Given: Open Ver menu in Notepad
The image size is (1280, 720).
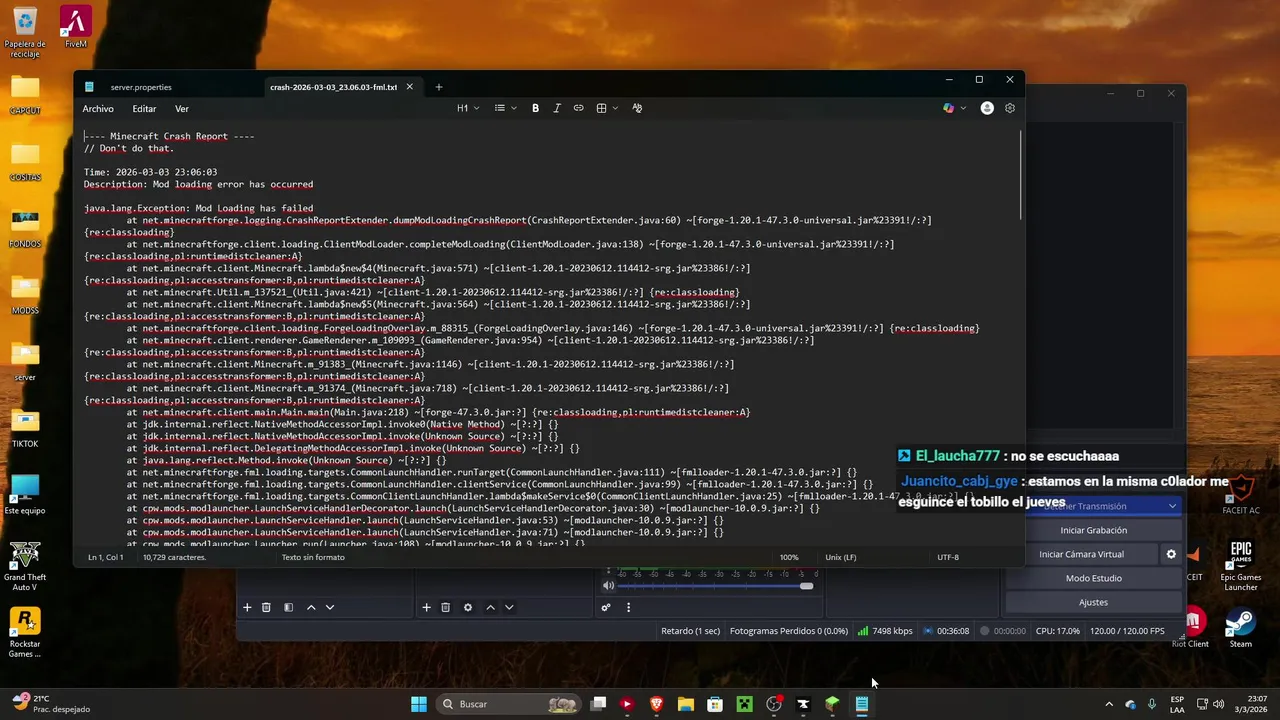Looking at the screenshot, I should pyautogui.click(x=182, y=108).
